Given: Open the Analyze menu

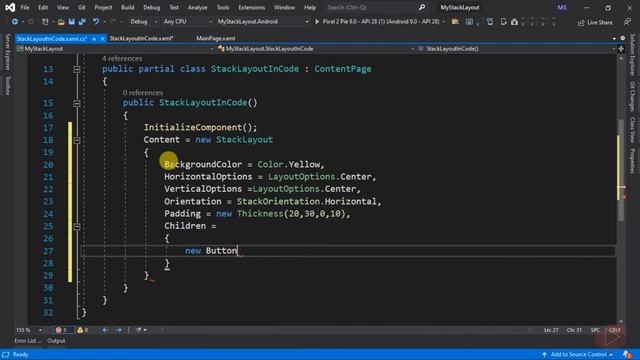Looking at the screenshot, I should coord(198,7).
